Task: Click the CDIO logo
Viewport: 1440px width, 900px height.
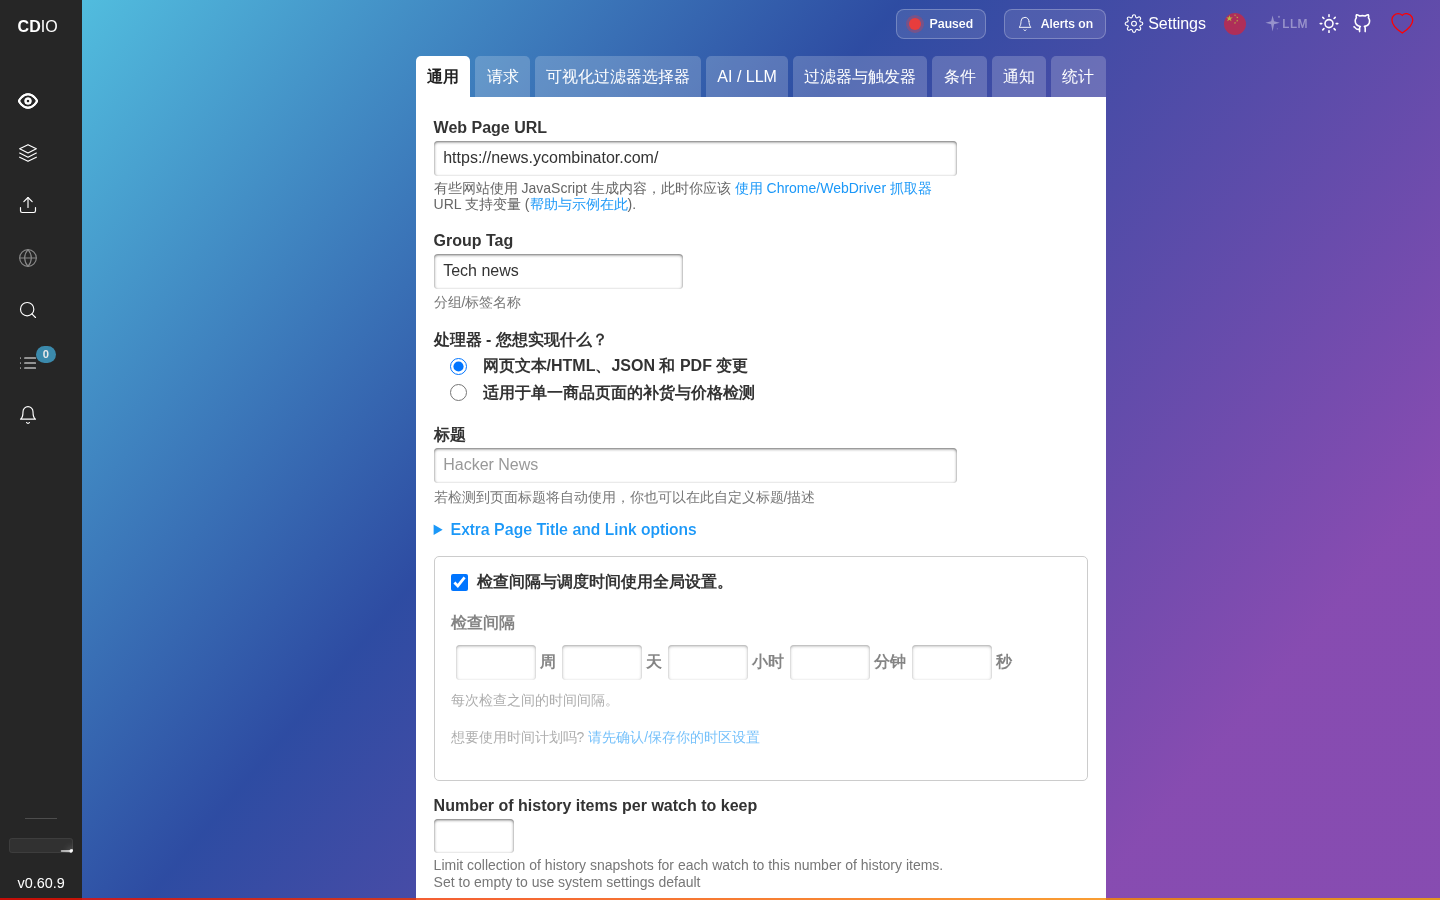Action: pos(37,27)
